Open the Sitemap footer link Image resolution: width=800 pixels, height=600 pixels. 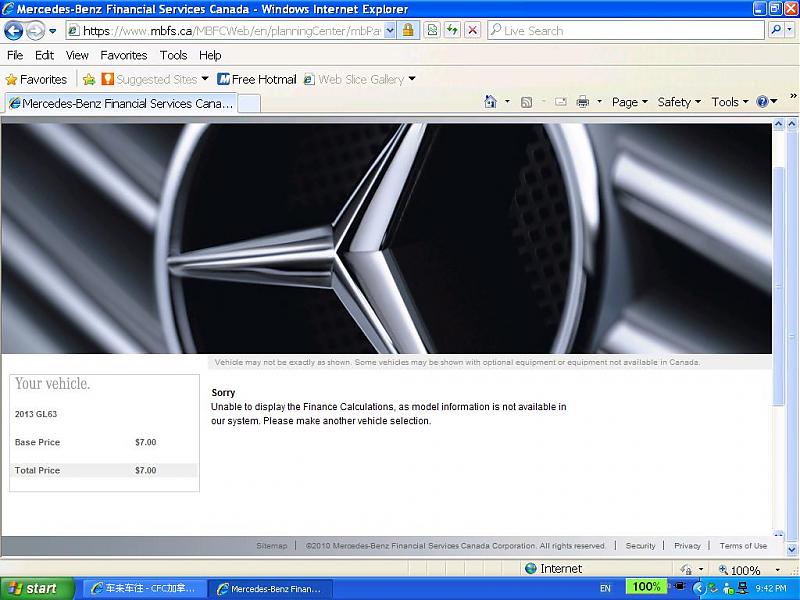[x=271, y=545]
